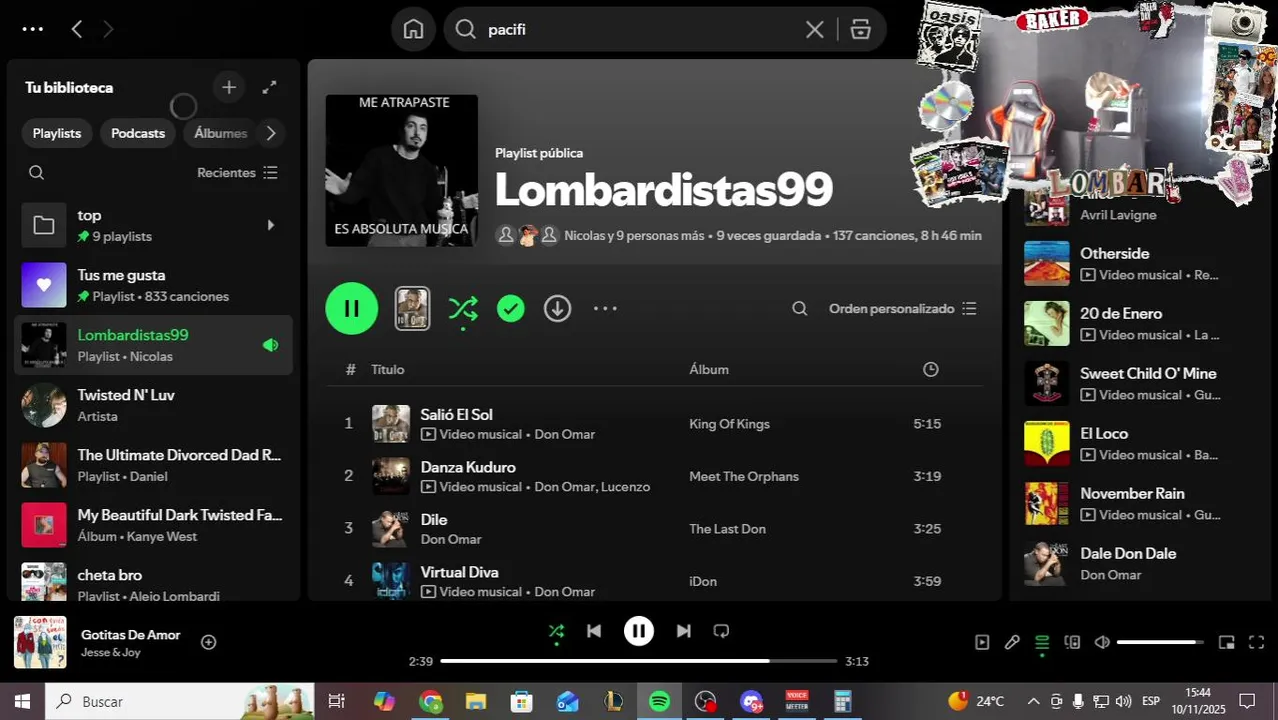Expand the library panel to full view
Viewport: 1278px width, 720px height.
[270, 87]
